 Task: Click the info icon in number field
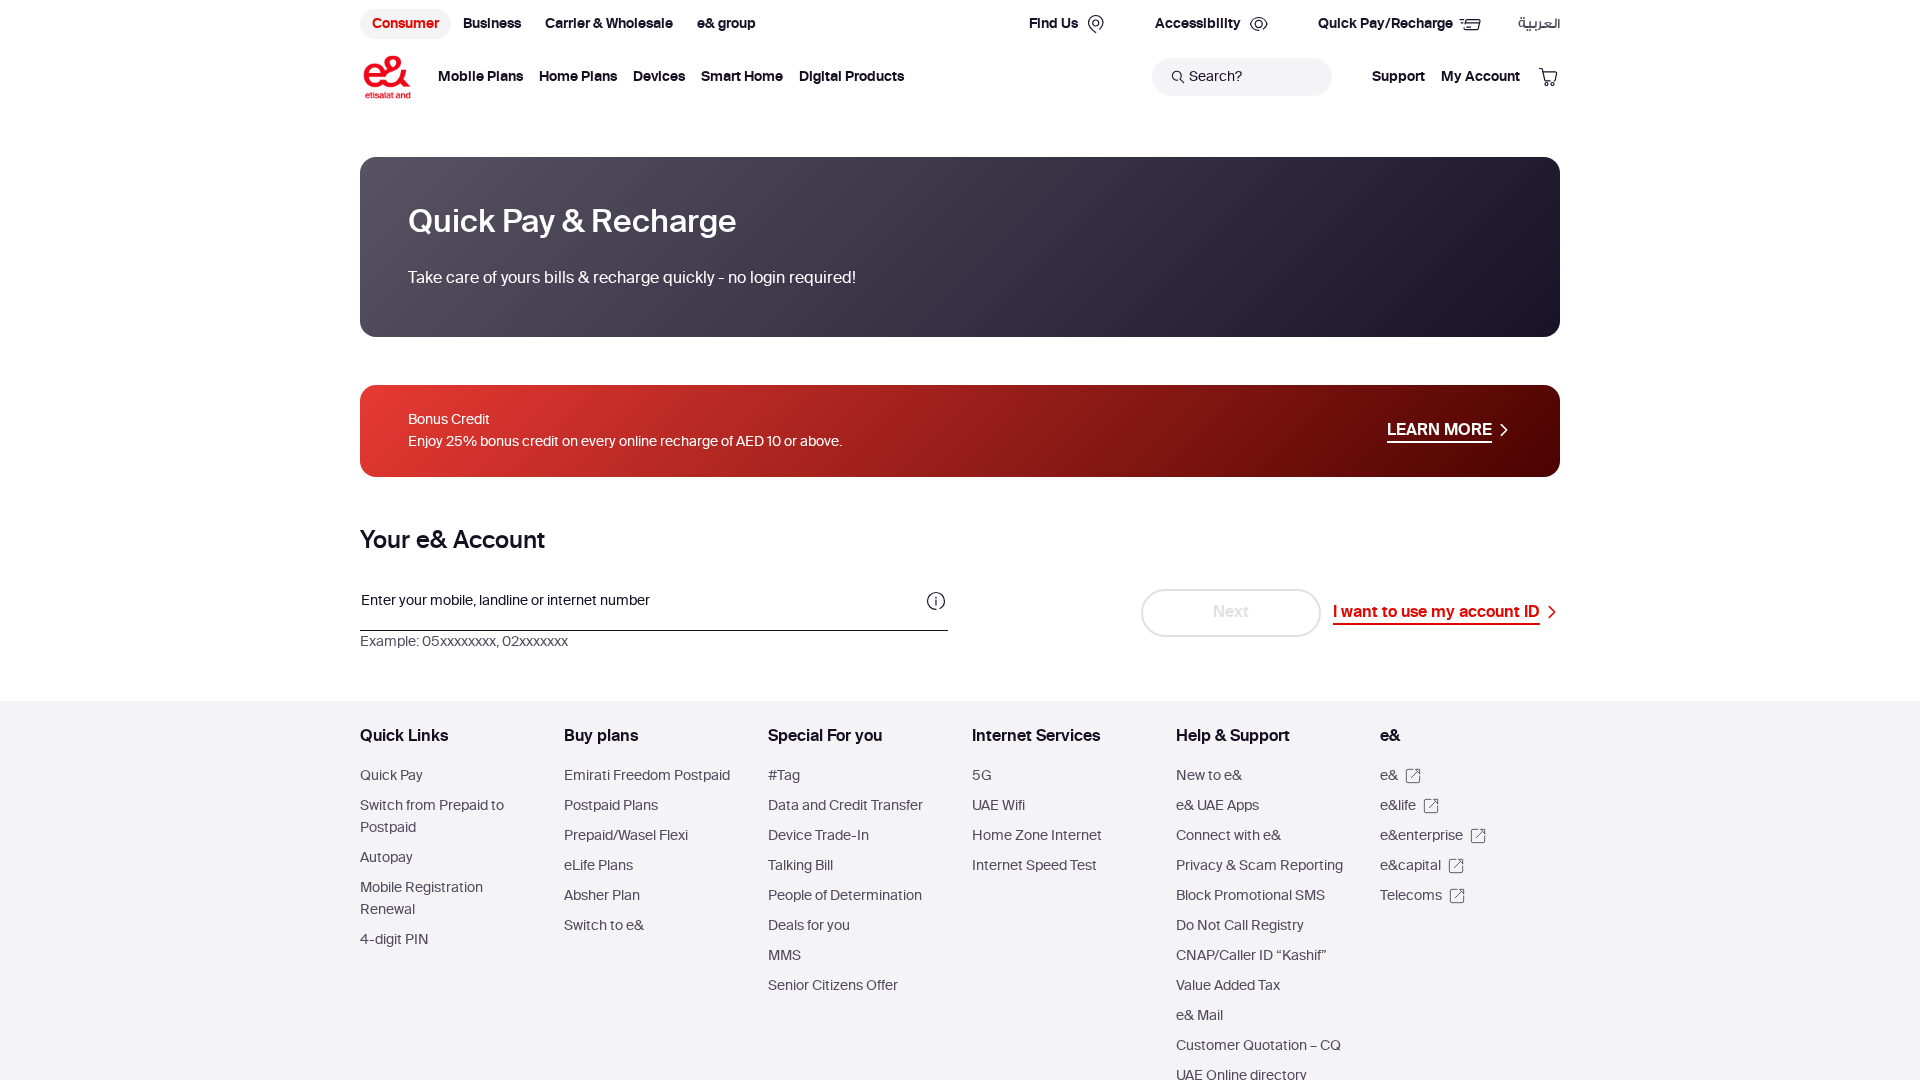click(x=936, y=601)
